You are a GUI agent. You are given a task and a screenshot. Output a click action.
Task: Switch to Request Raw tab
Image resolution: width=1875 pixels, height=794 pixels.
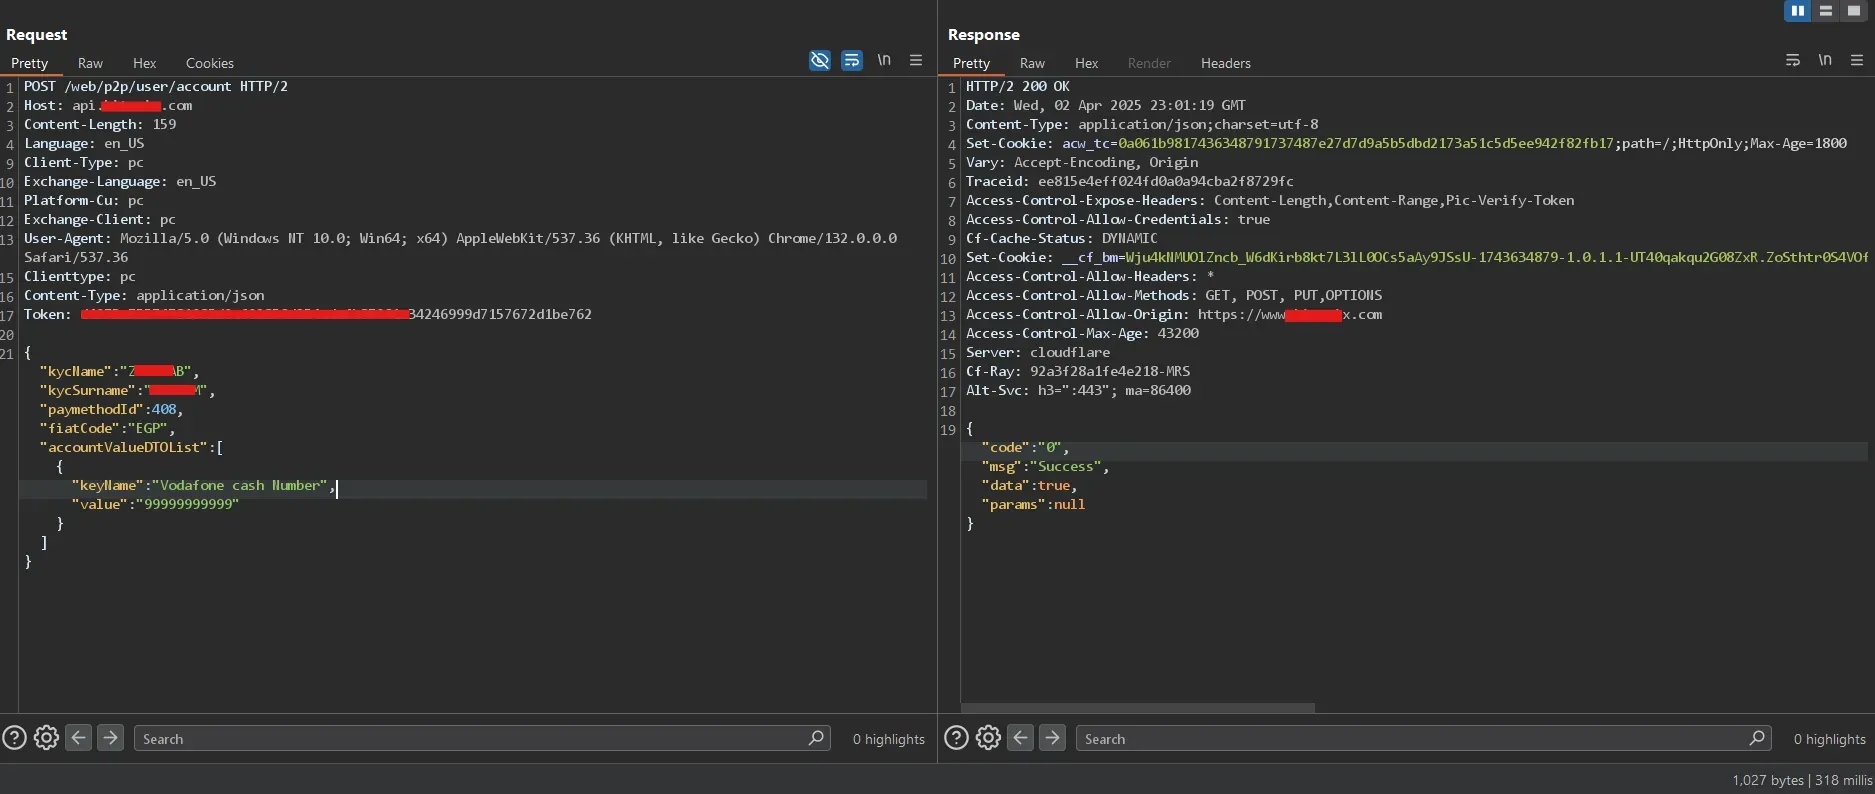point(91,63)
